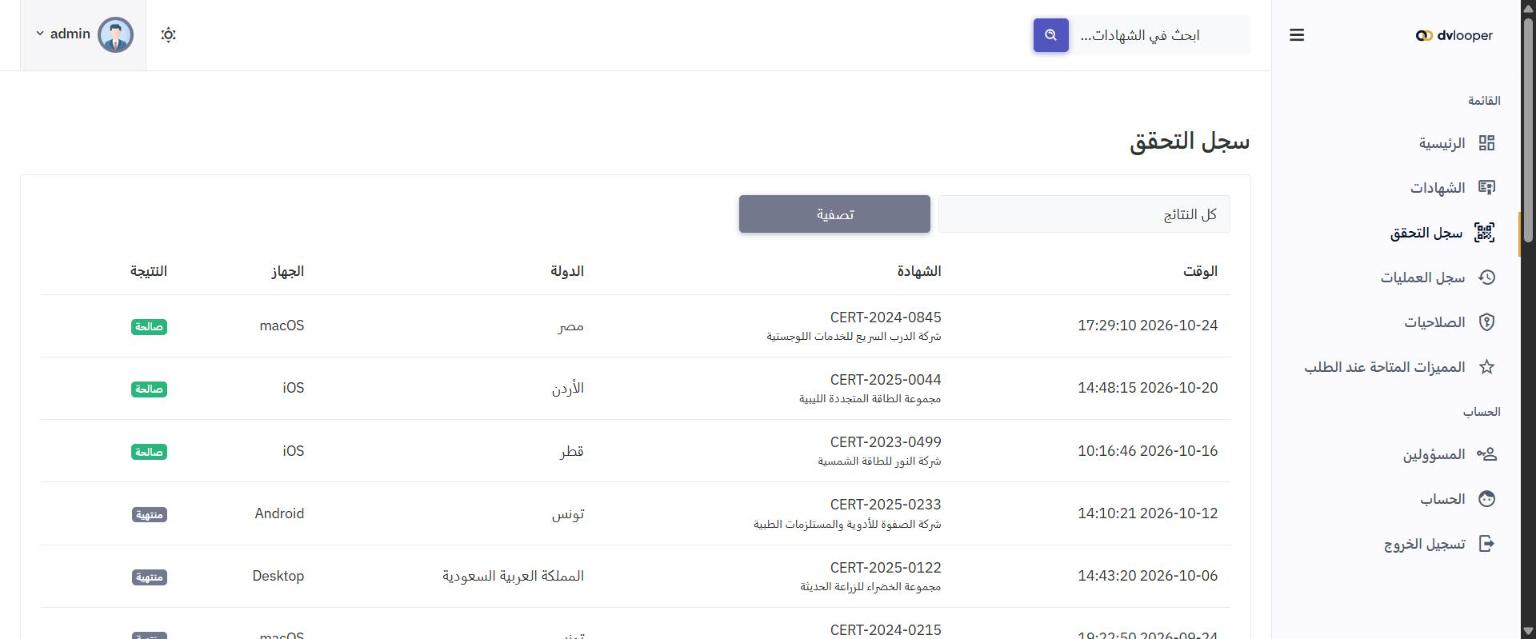The height and width of the screenshot is (639, 1536).
Task: Click certificate CERT-2025-0122
Action: click(x=885, y=567)
